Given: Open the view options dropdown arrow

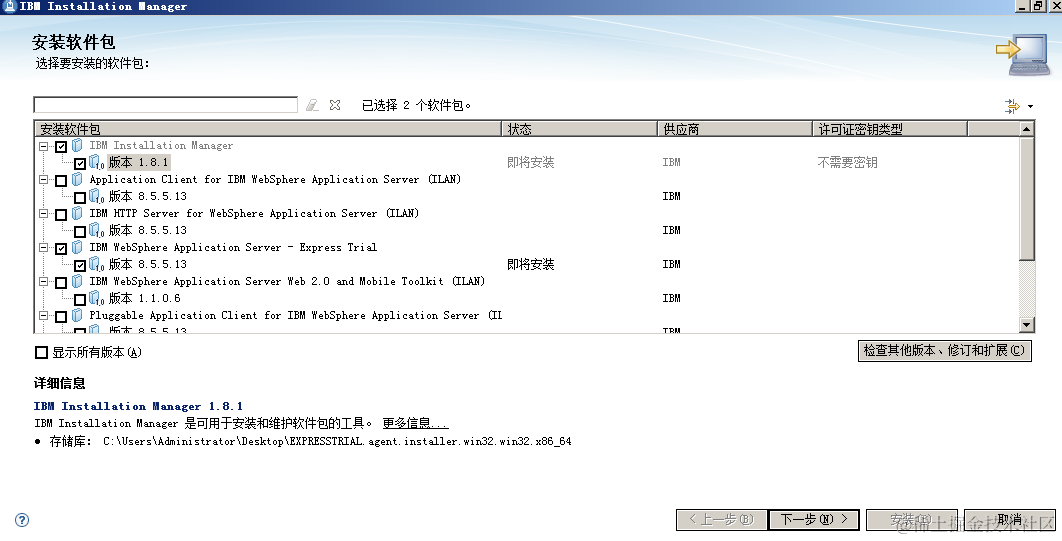Looking at the screenshot, I should pos(1030,106).
